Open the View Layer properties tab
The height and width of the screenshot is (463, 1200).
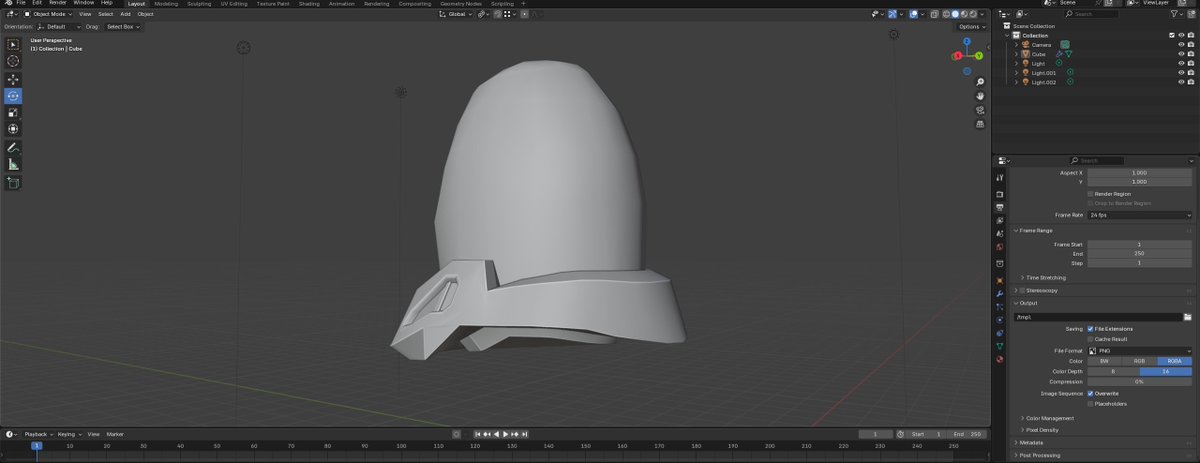(999, 220)
